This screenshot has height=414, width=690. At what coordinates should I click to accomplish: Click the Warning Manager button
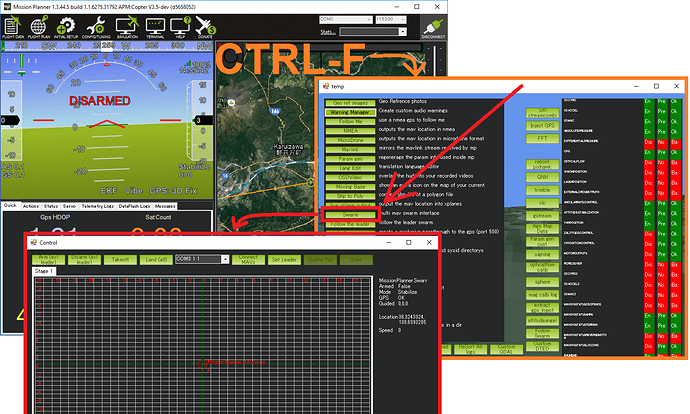click(350, 112)
